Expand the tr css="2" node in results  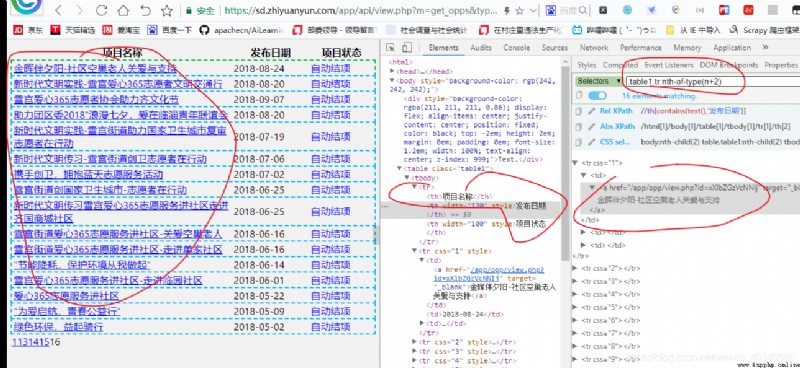576,267
